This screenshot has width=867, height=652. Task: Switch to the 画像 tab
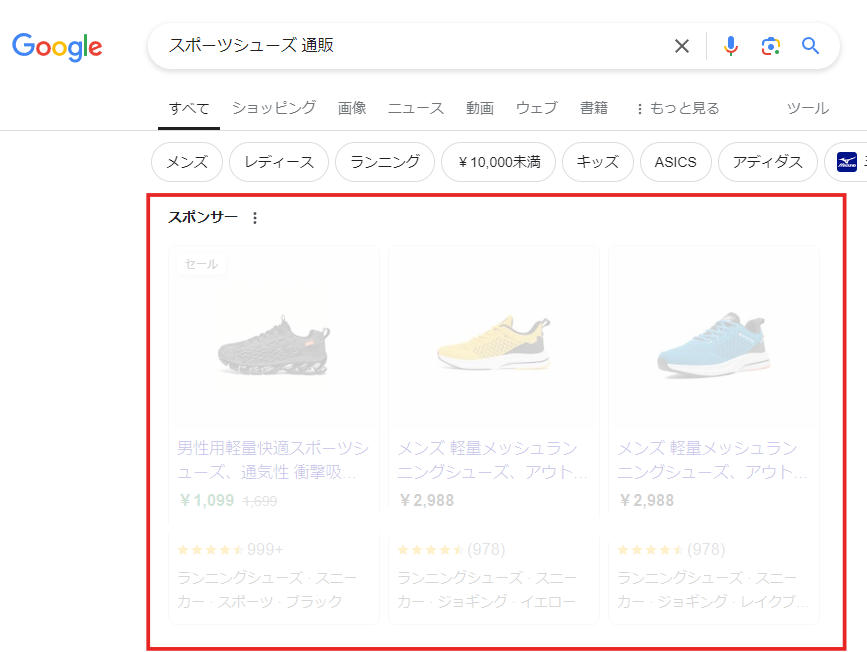pos(352,108)
